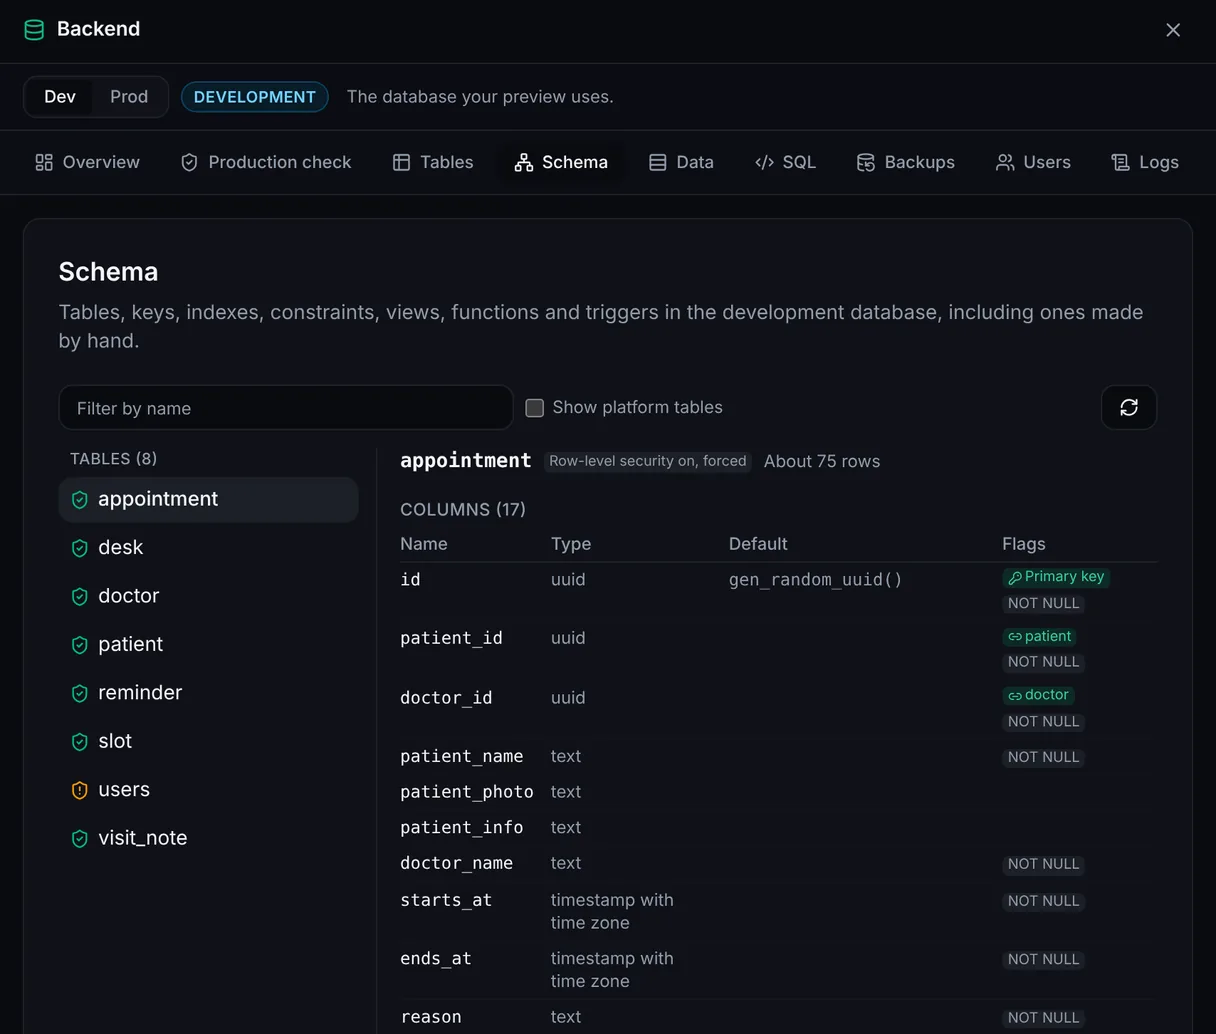Click the doctor_name column name
Viewport: 1216px width, 1034px height.
(x=456, y=863)
